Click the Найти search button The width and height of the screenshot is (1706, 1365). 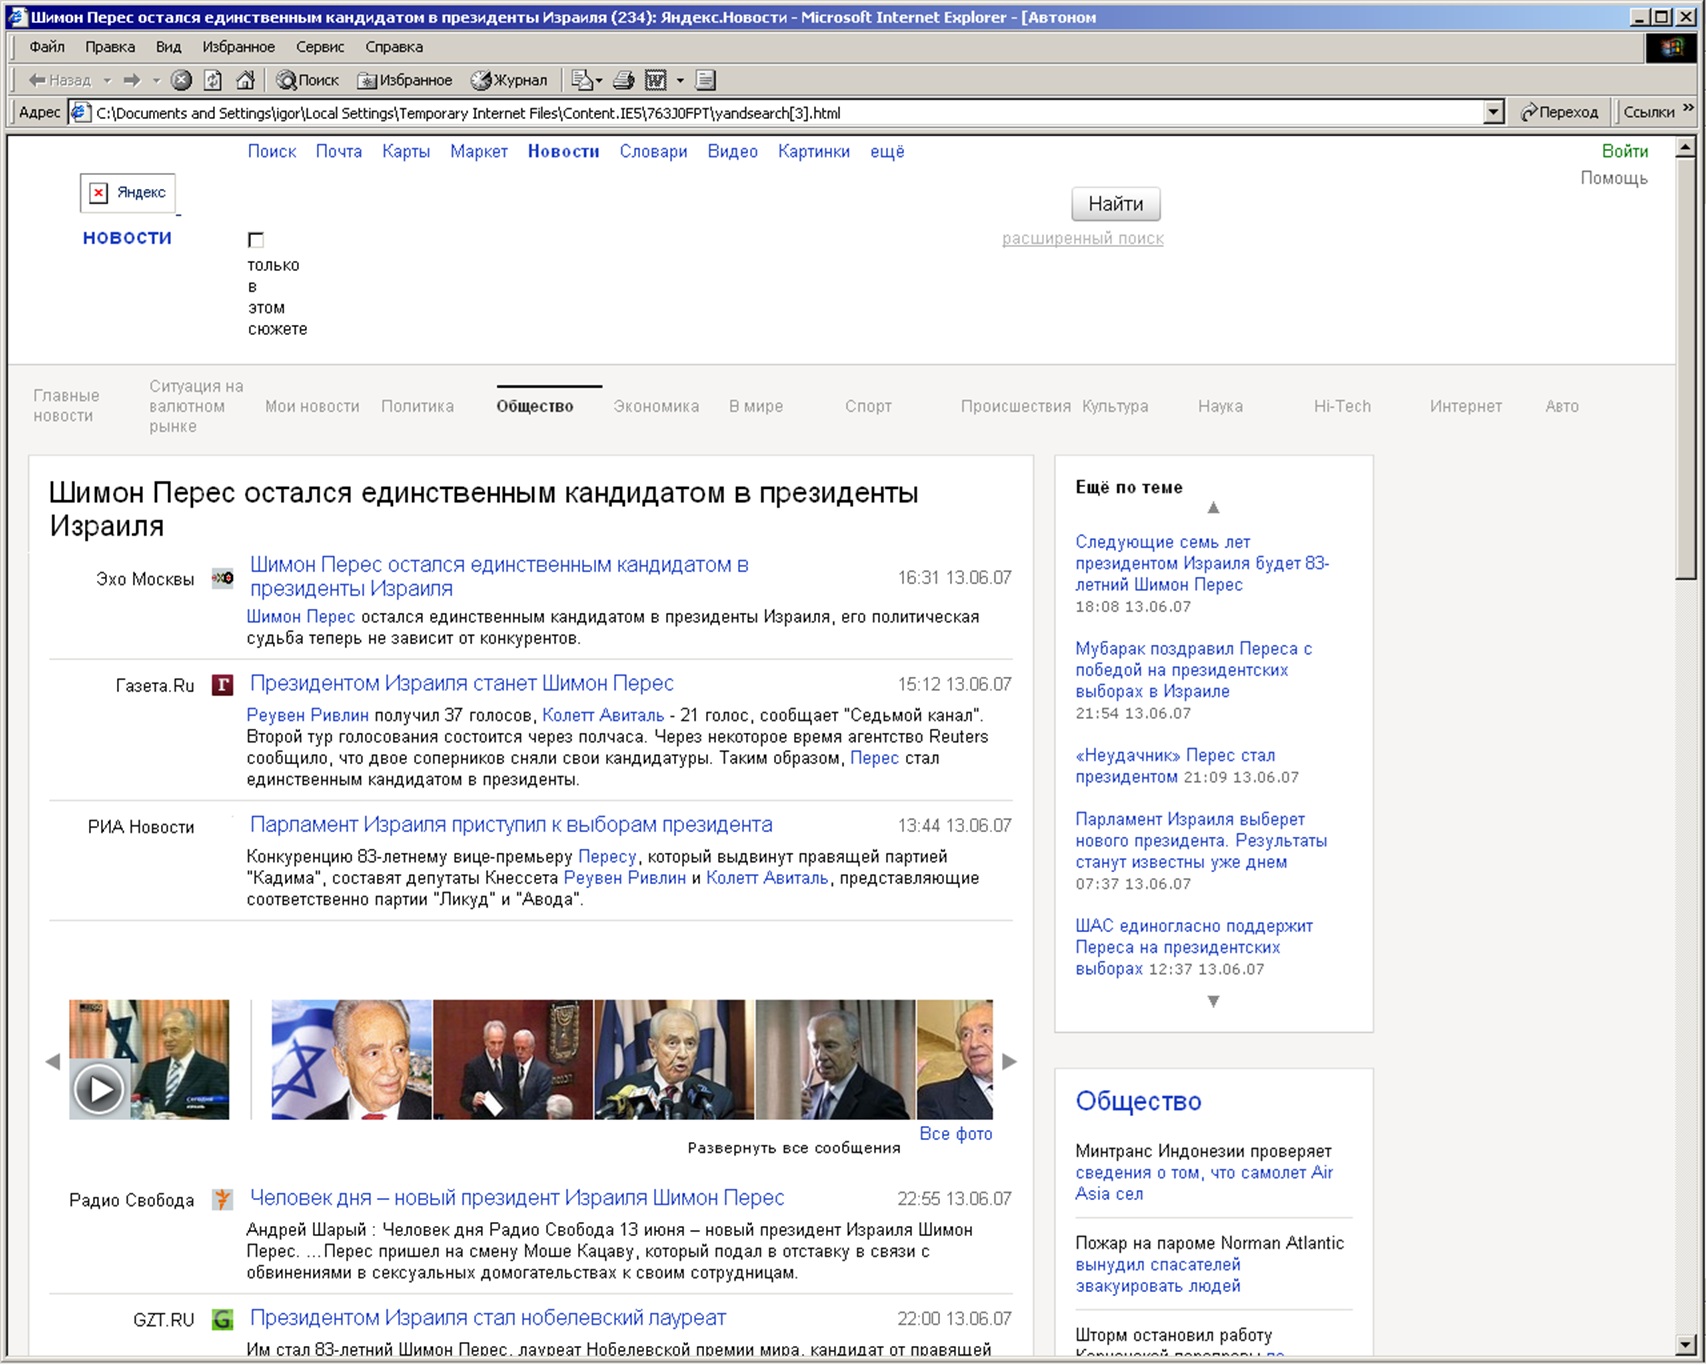[1115, 204]
